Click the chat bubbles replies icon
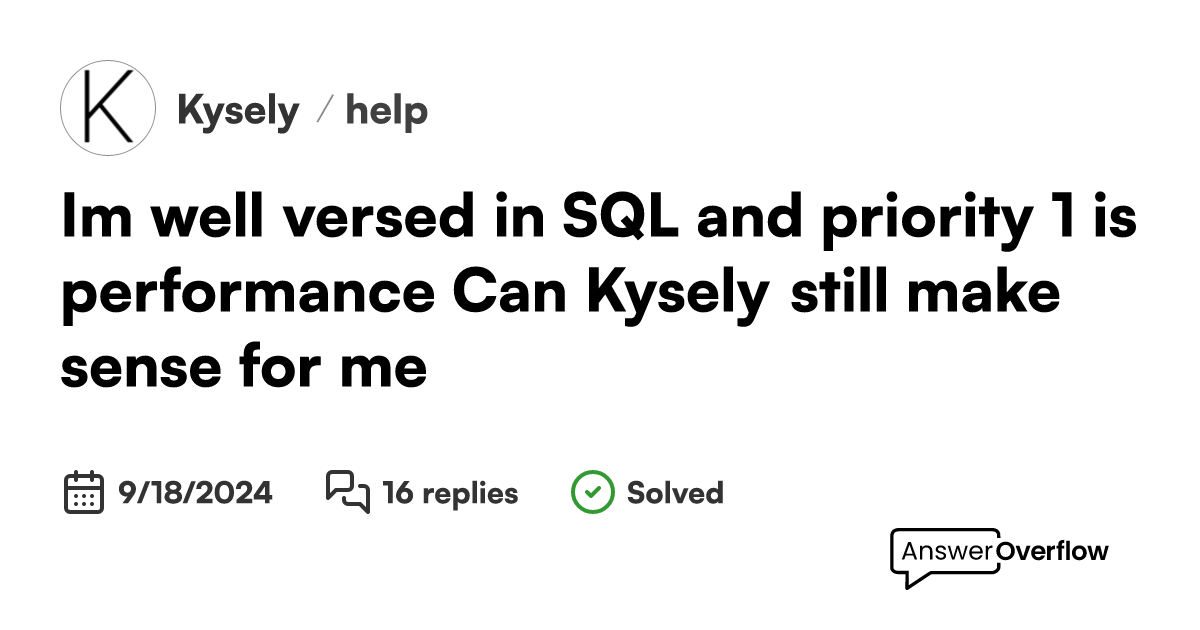1200x630 pixels. click(347, 492)
